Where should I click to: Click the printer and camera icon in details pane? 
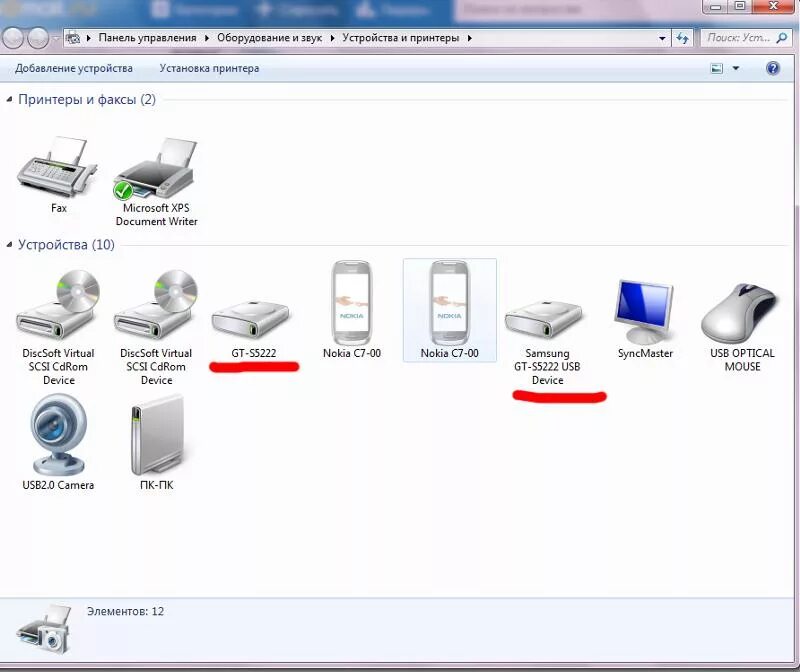[x=43, y=629]
